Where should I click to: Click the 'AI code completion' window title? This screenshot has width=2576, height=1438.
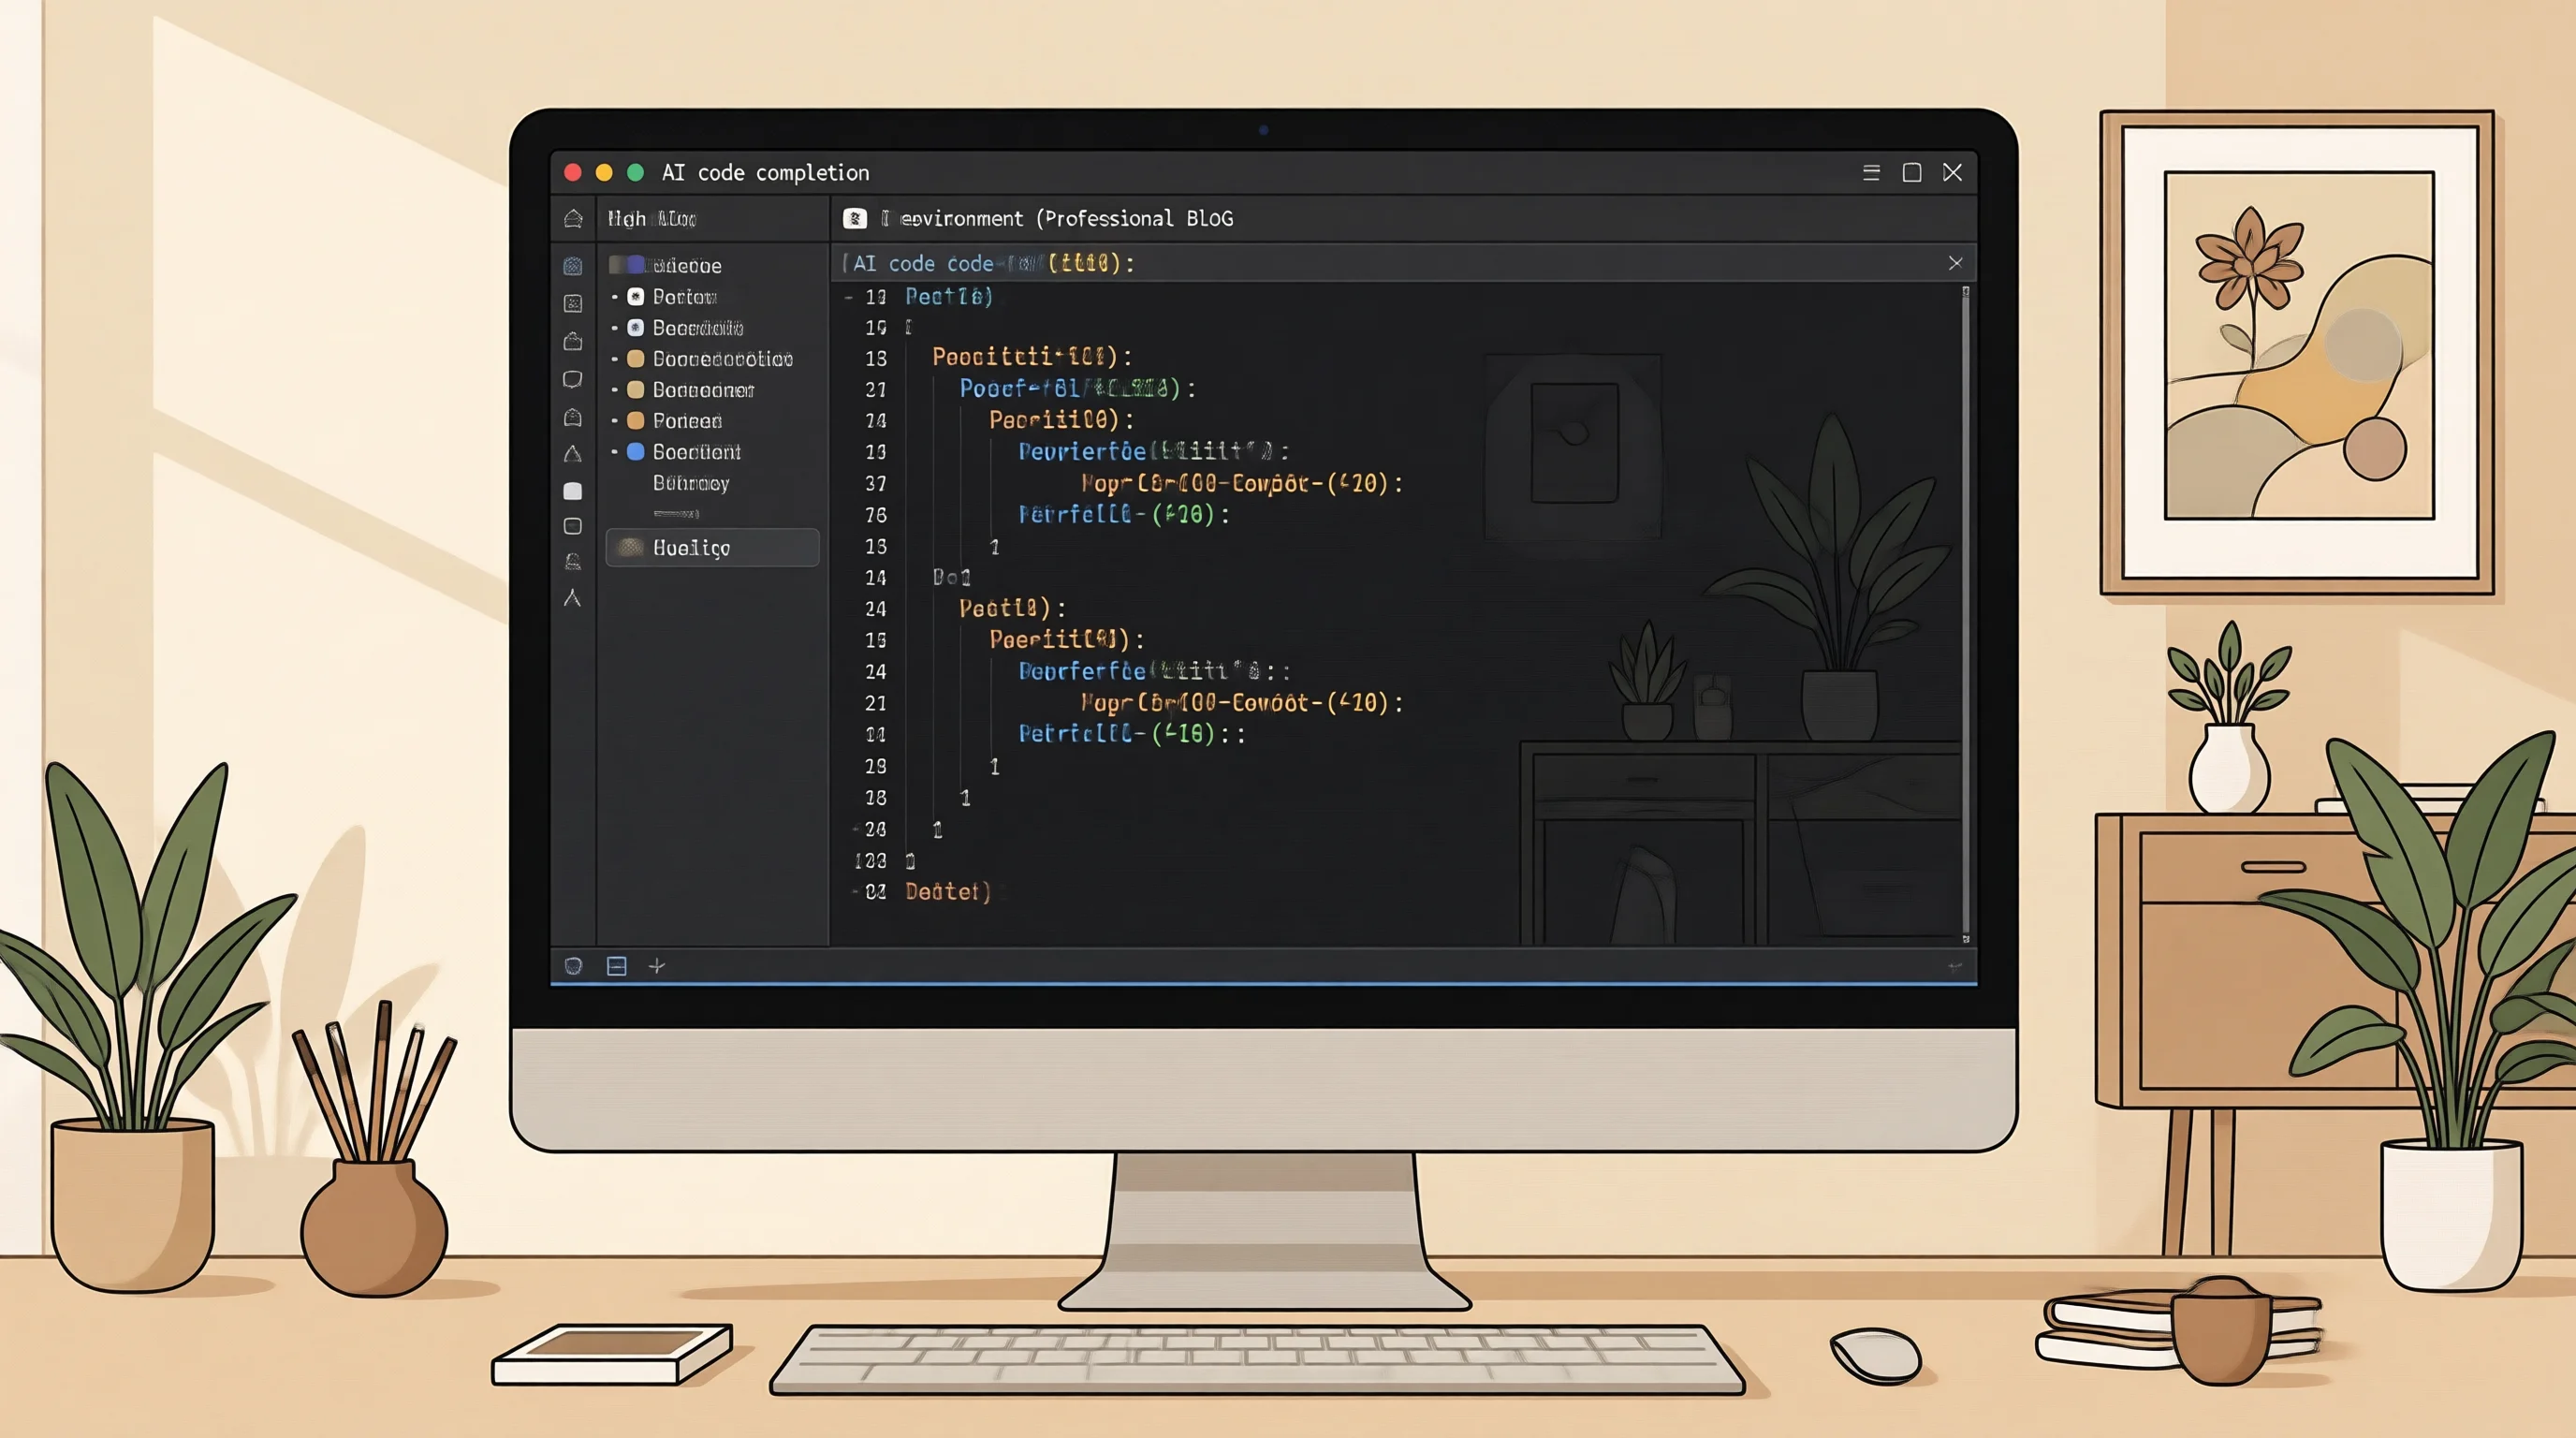pyautogui.click(x=766, y=172)
